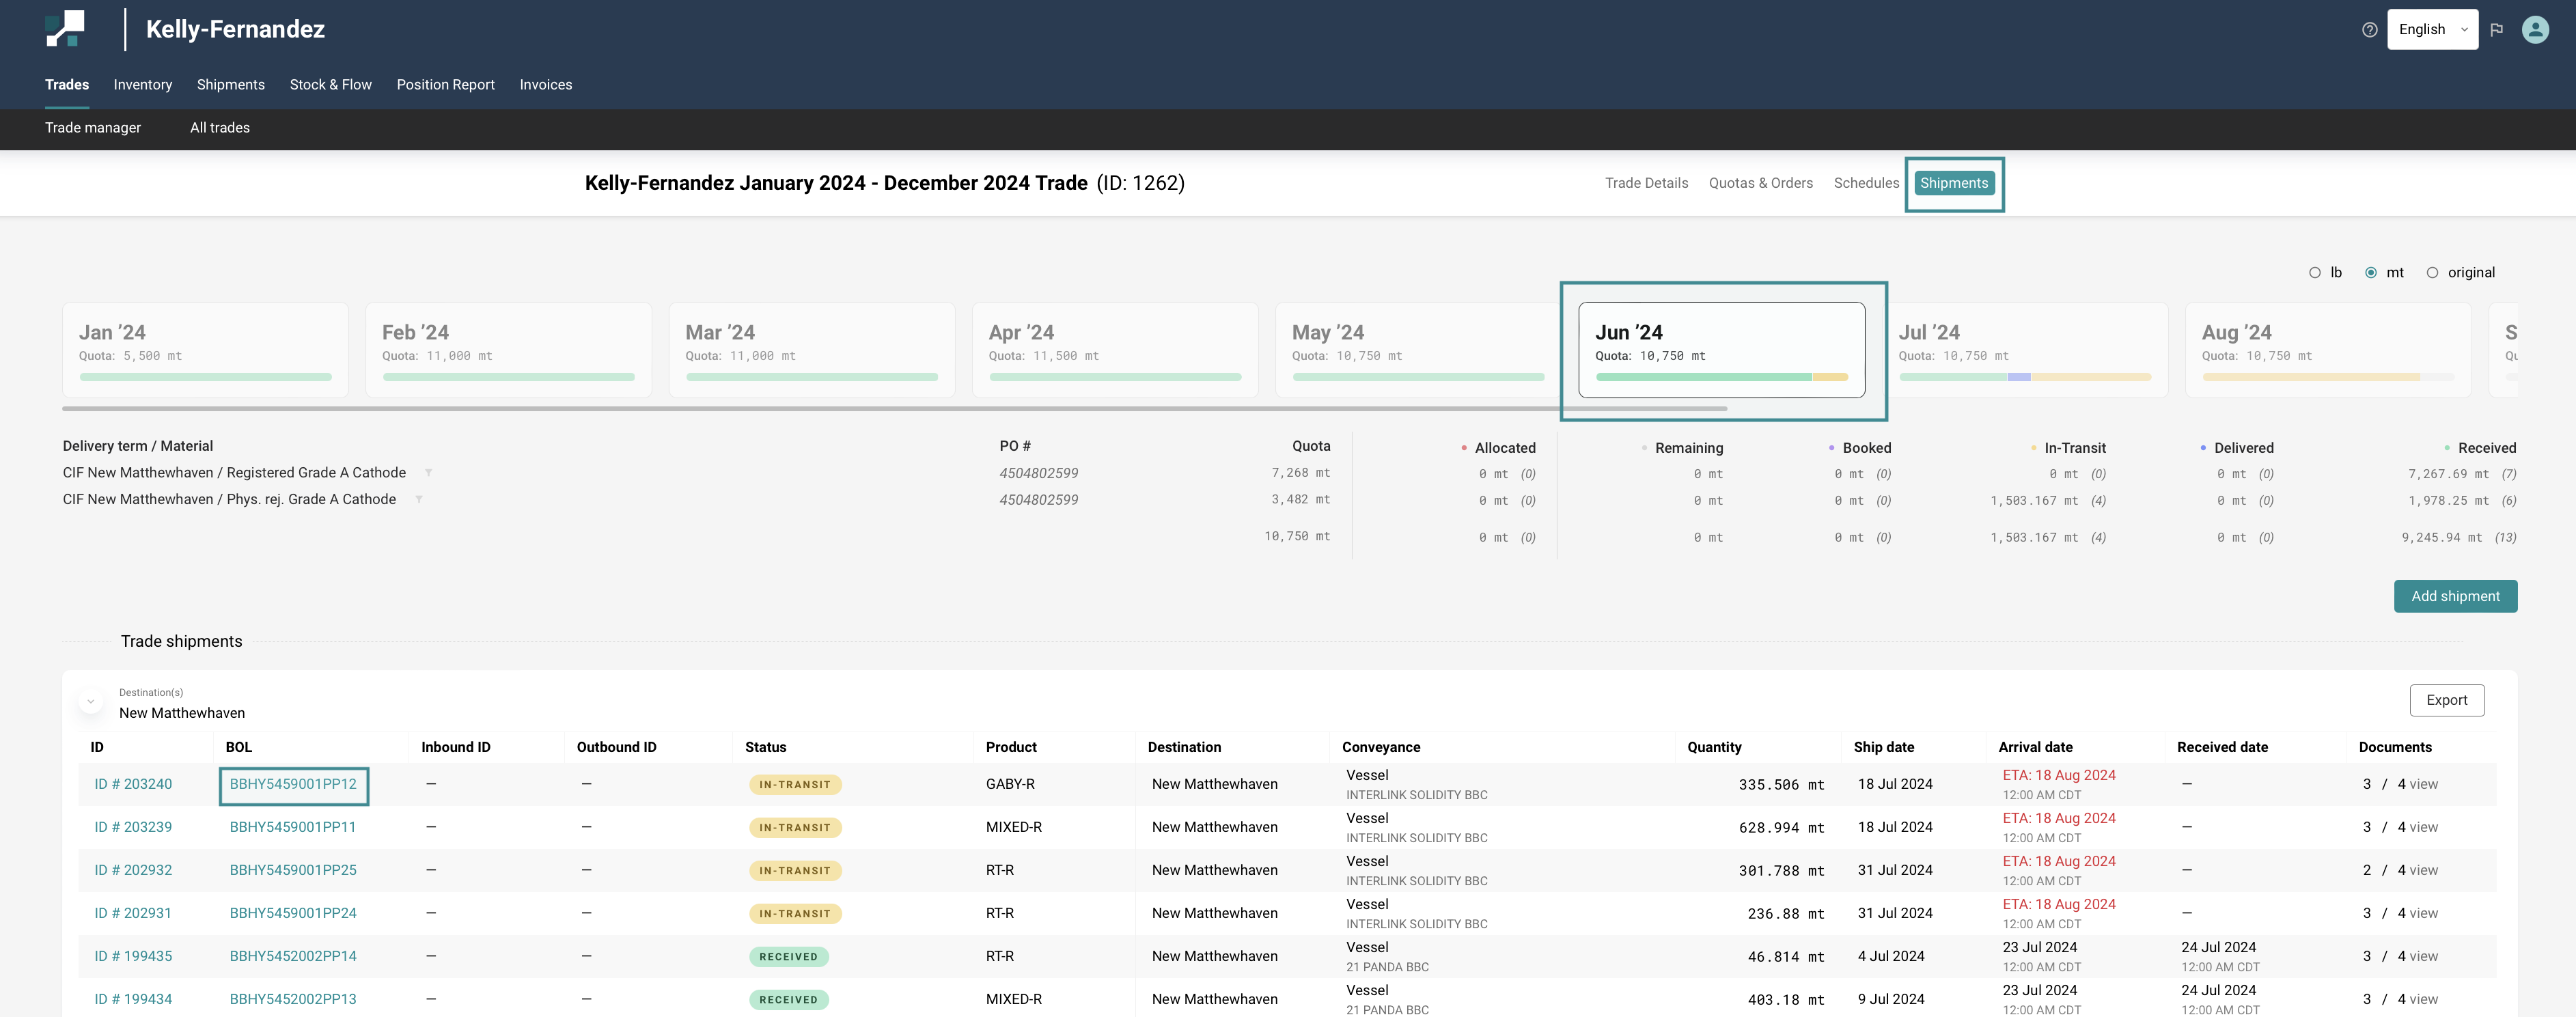The height and width of the screenshot is (1017, 2576).
Task: Click the flag icon in header
Action: (x=2496, y=30)
